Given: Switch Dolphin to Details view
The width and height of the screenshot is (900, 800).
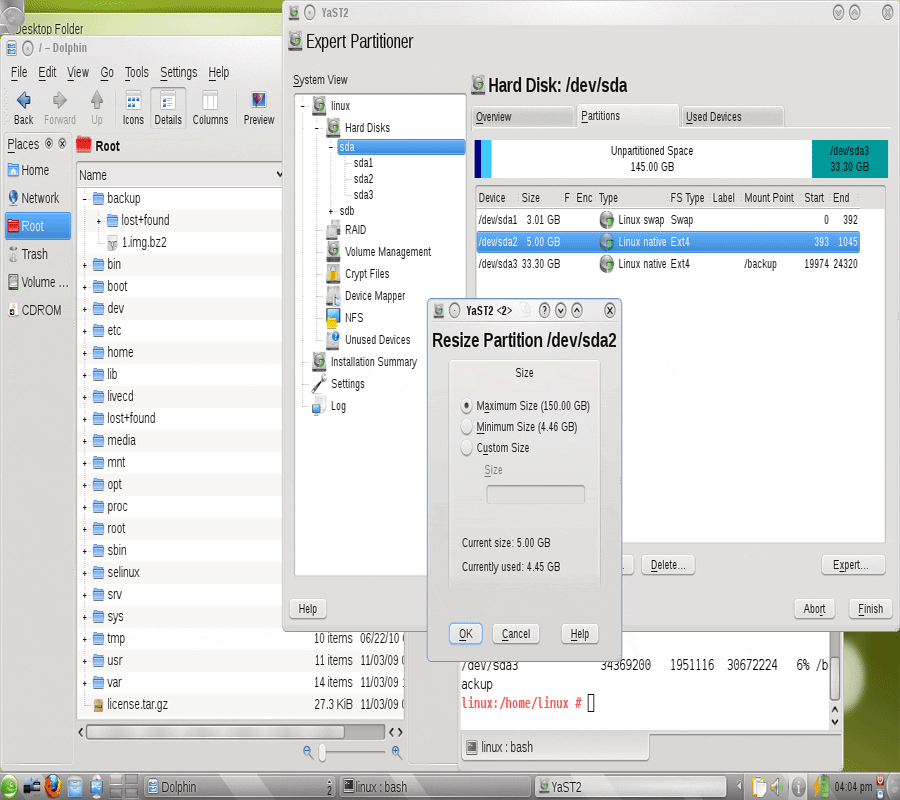Looking at the screenshot, I should pos(168,107).
